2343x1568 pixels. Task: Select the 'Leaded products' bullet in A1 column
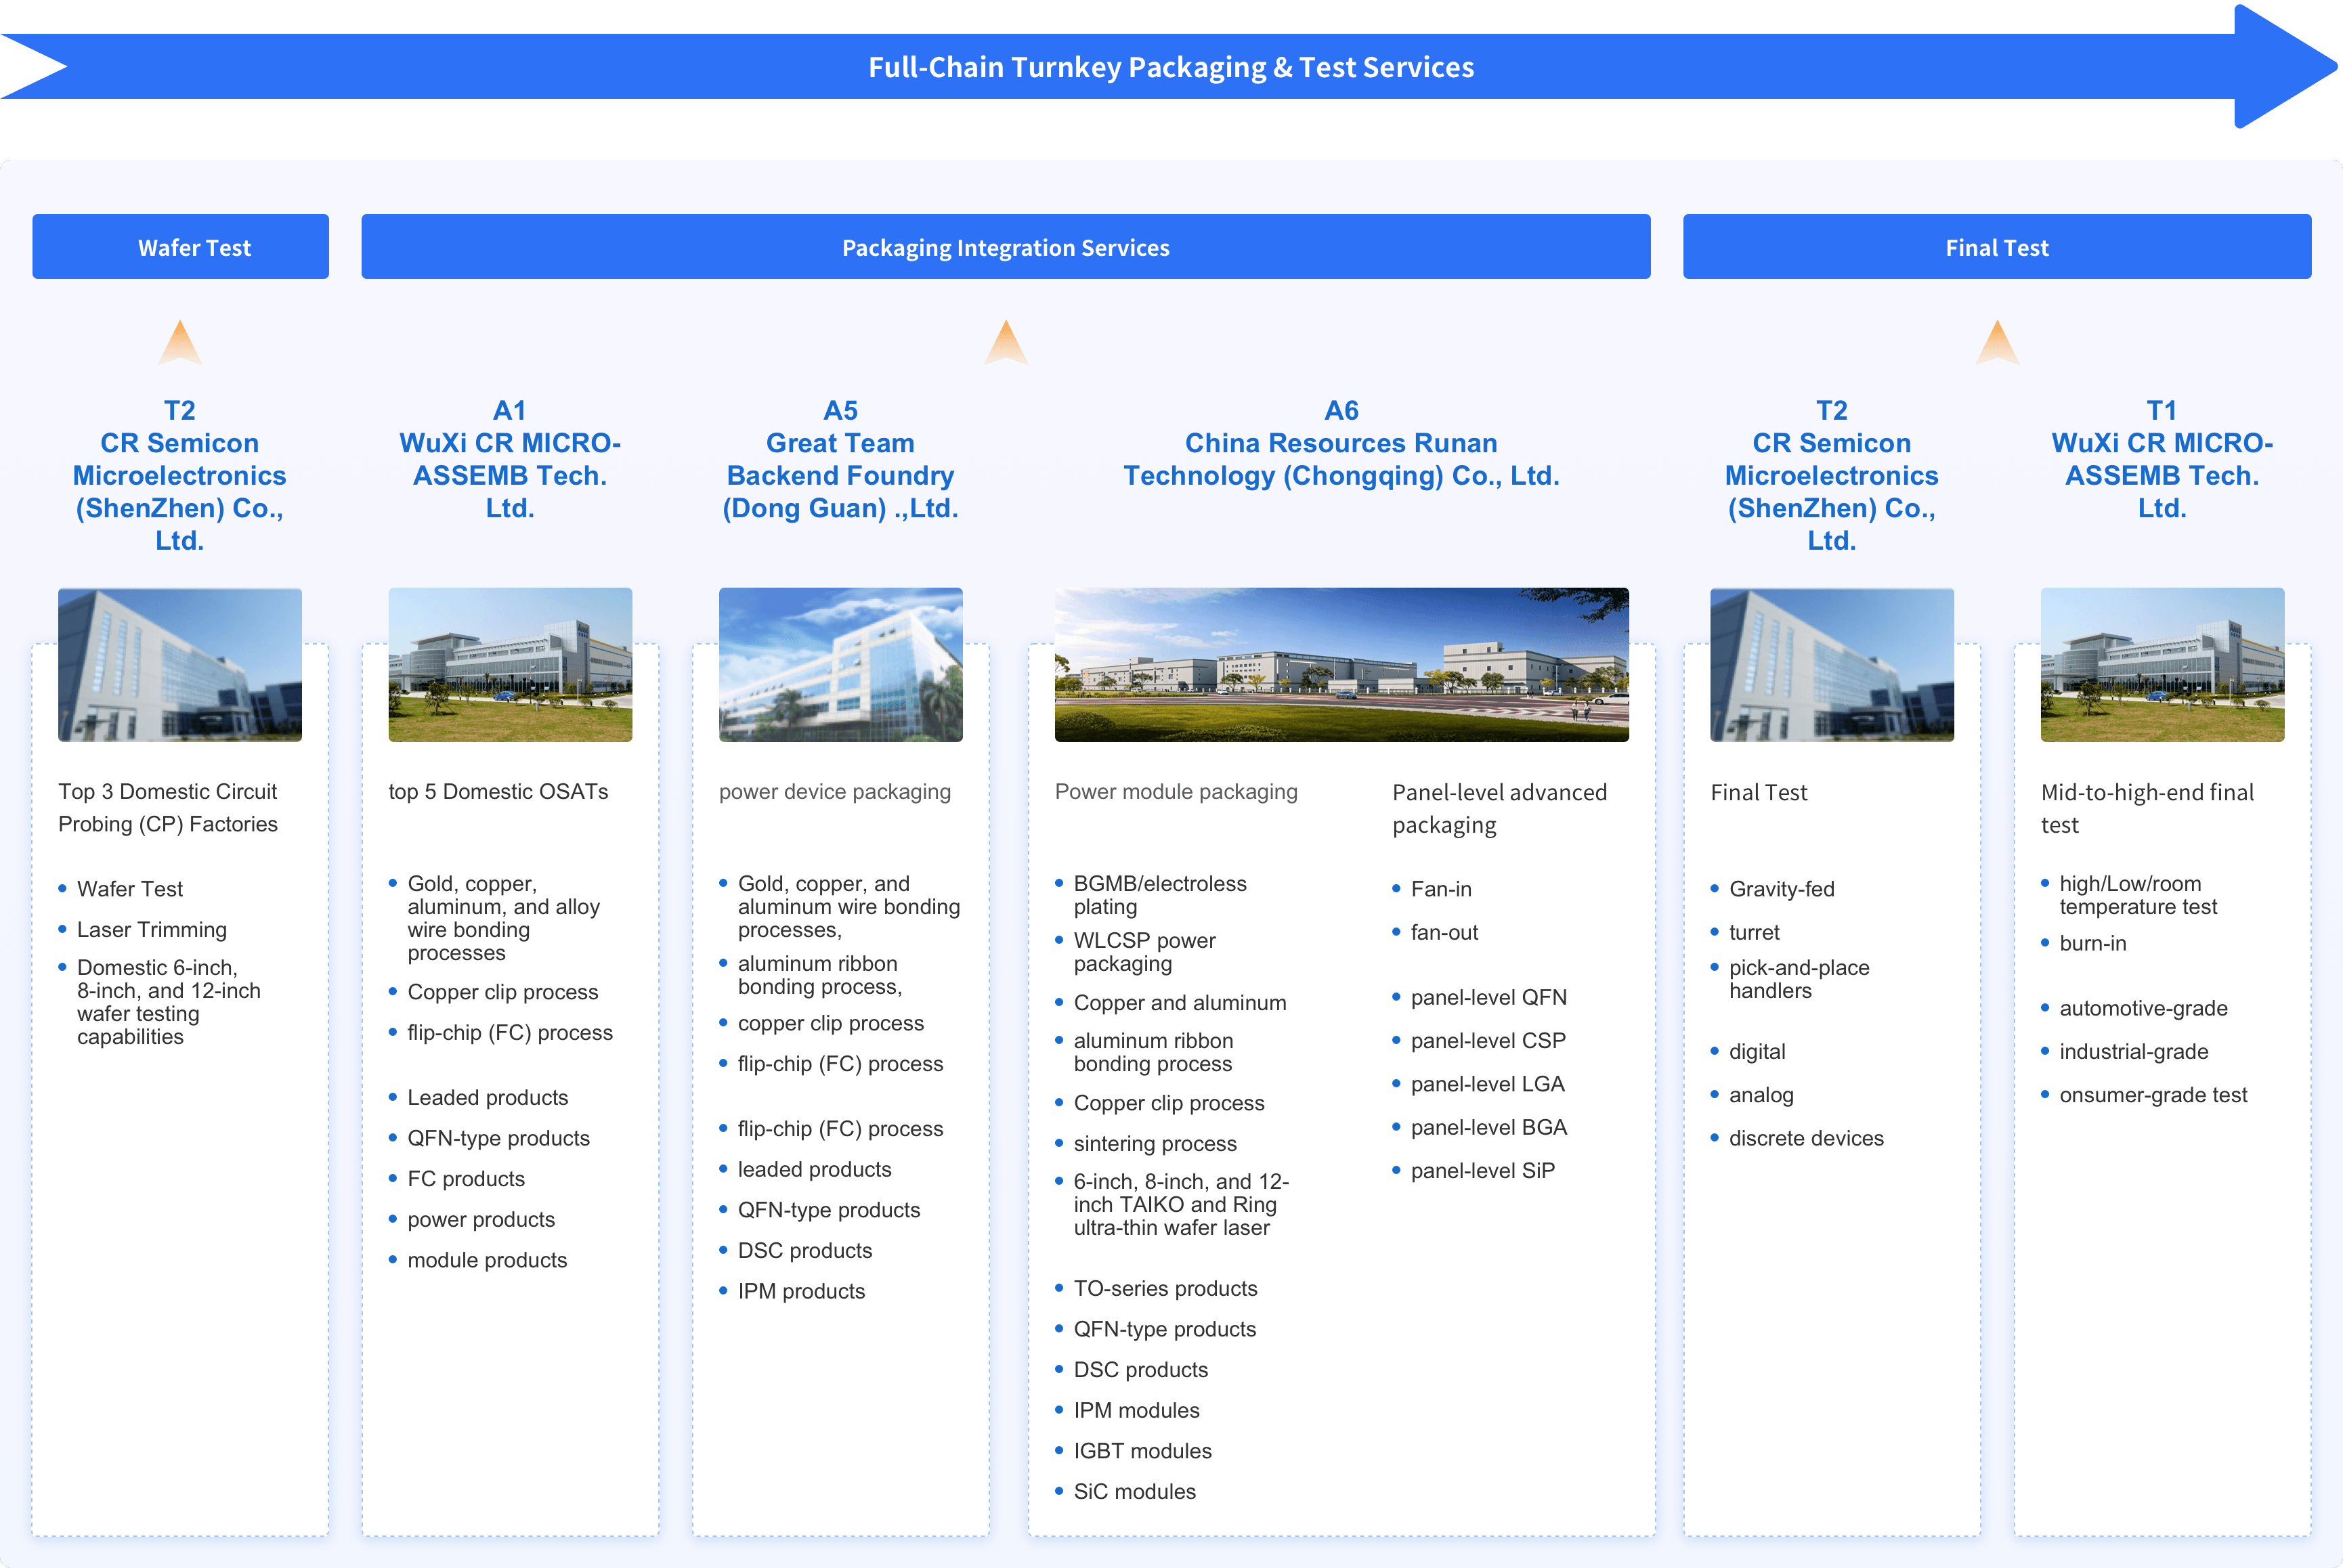pos(487,1098)
